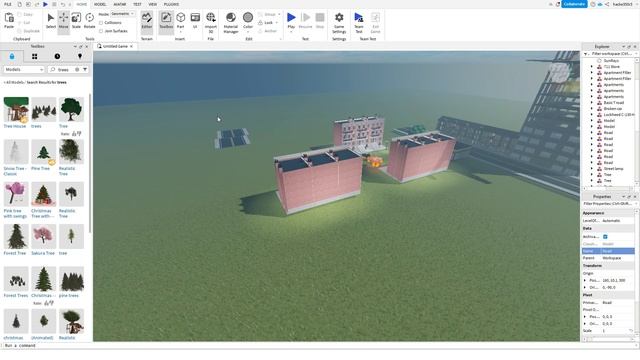Viewport: 640px width, 360px height.
Task: Open the MODEL ribbon tab
Action: tap(100, 4)
